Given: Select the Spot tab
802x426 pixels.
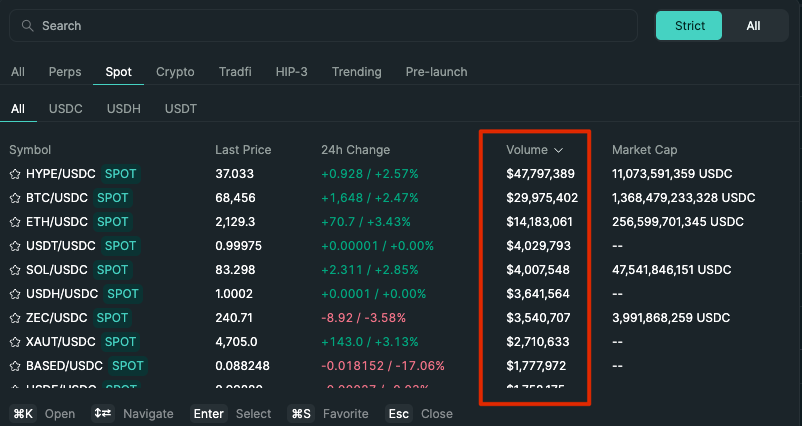Looking at the screenshot, I should point(119,72).
